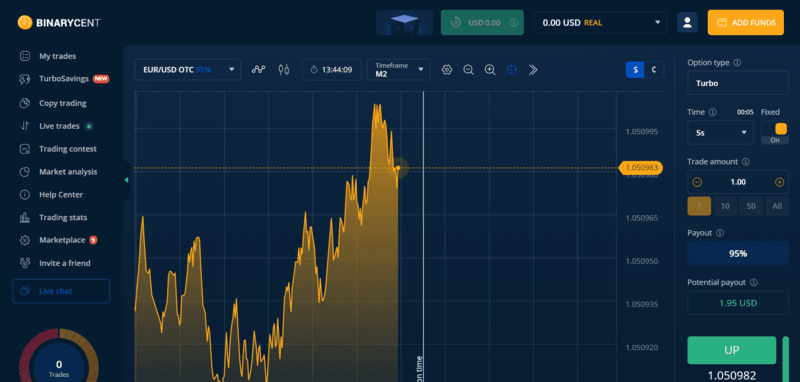Start a Live chat

[61, 291]
